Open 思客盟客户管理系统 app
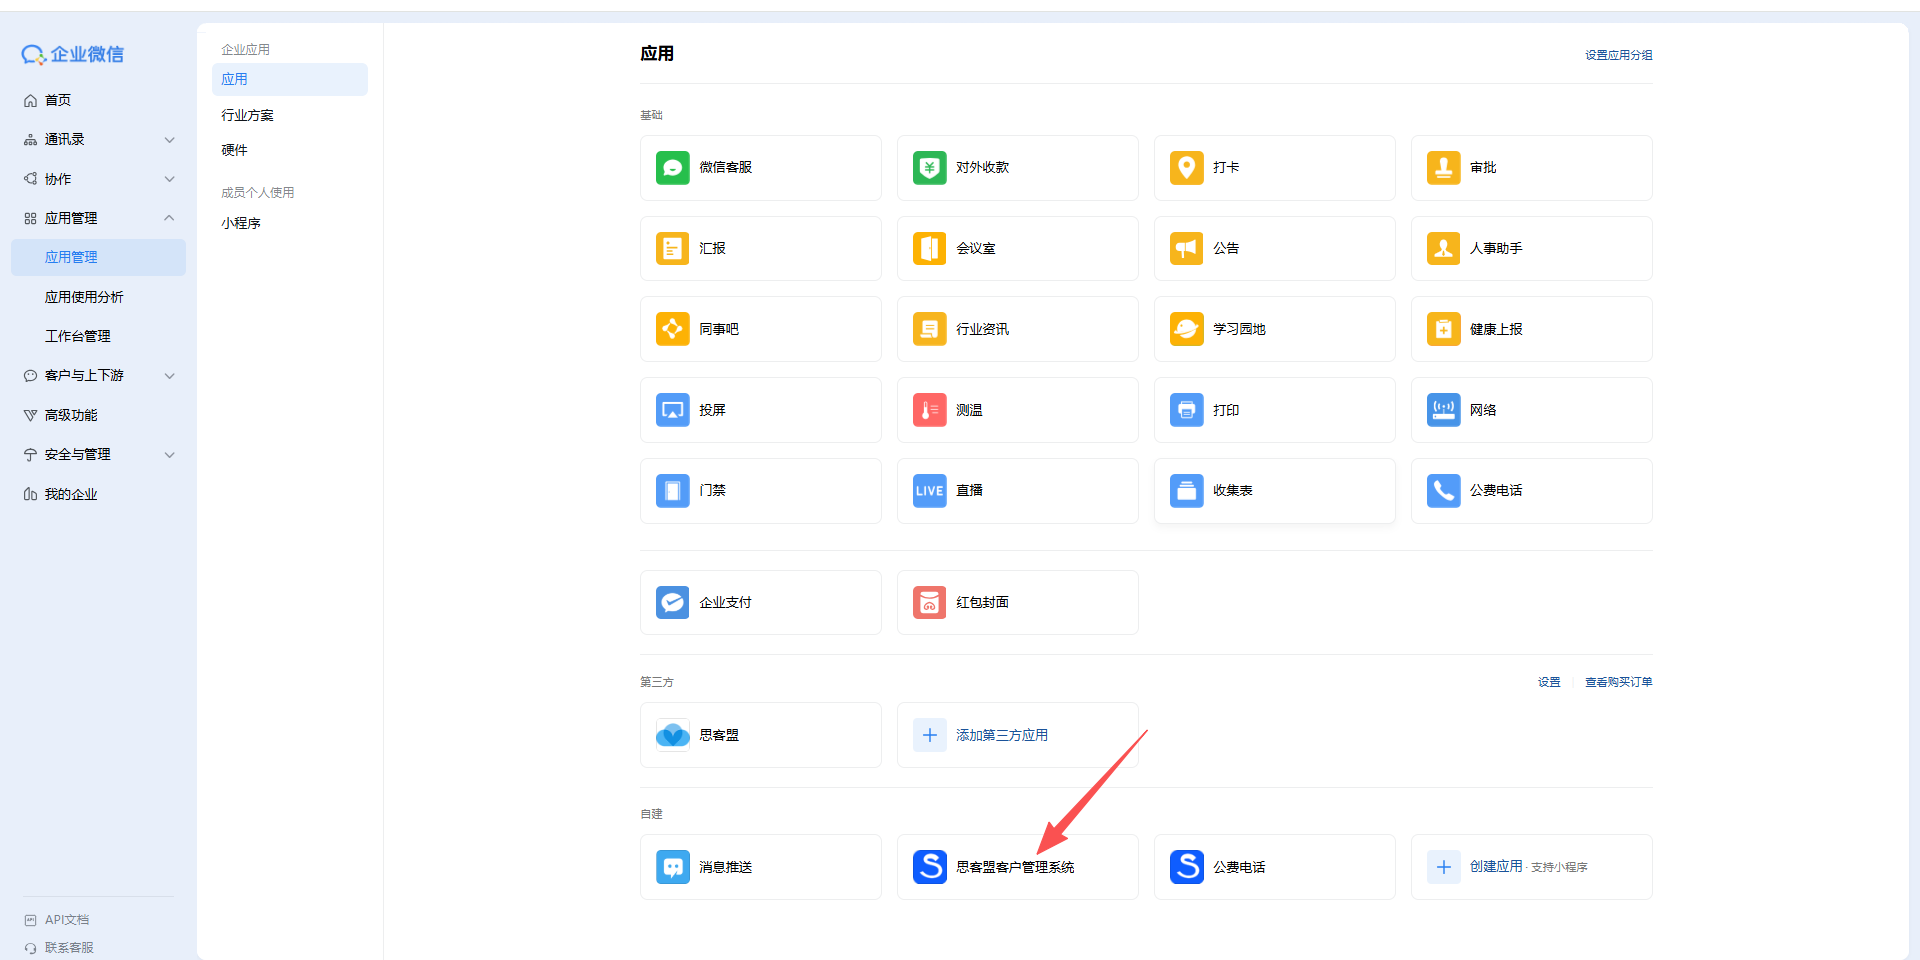The image size is (1920, 960). pyautogui.click(x=1017, y=867)
